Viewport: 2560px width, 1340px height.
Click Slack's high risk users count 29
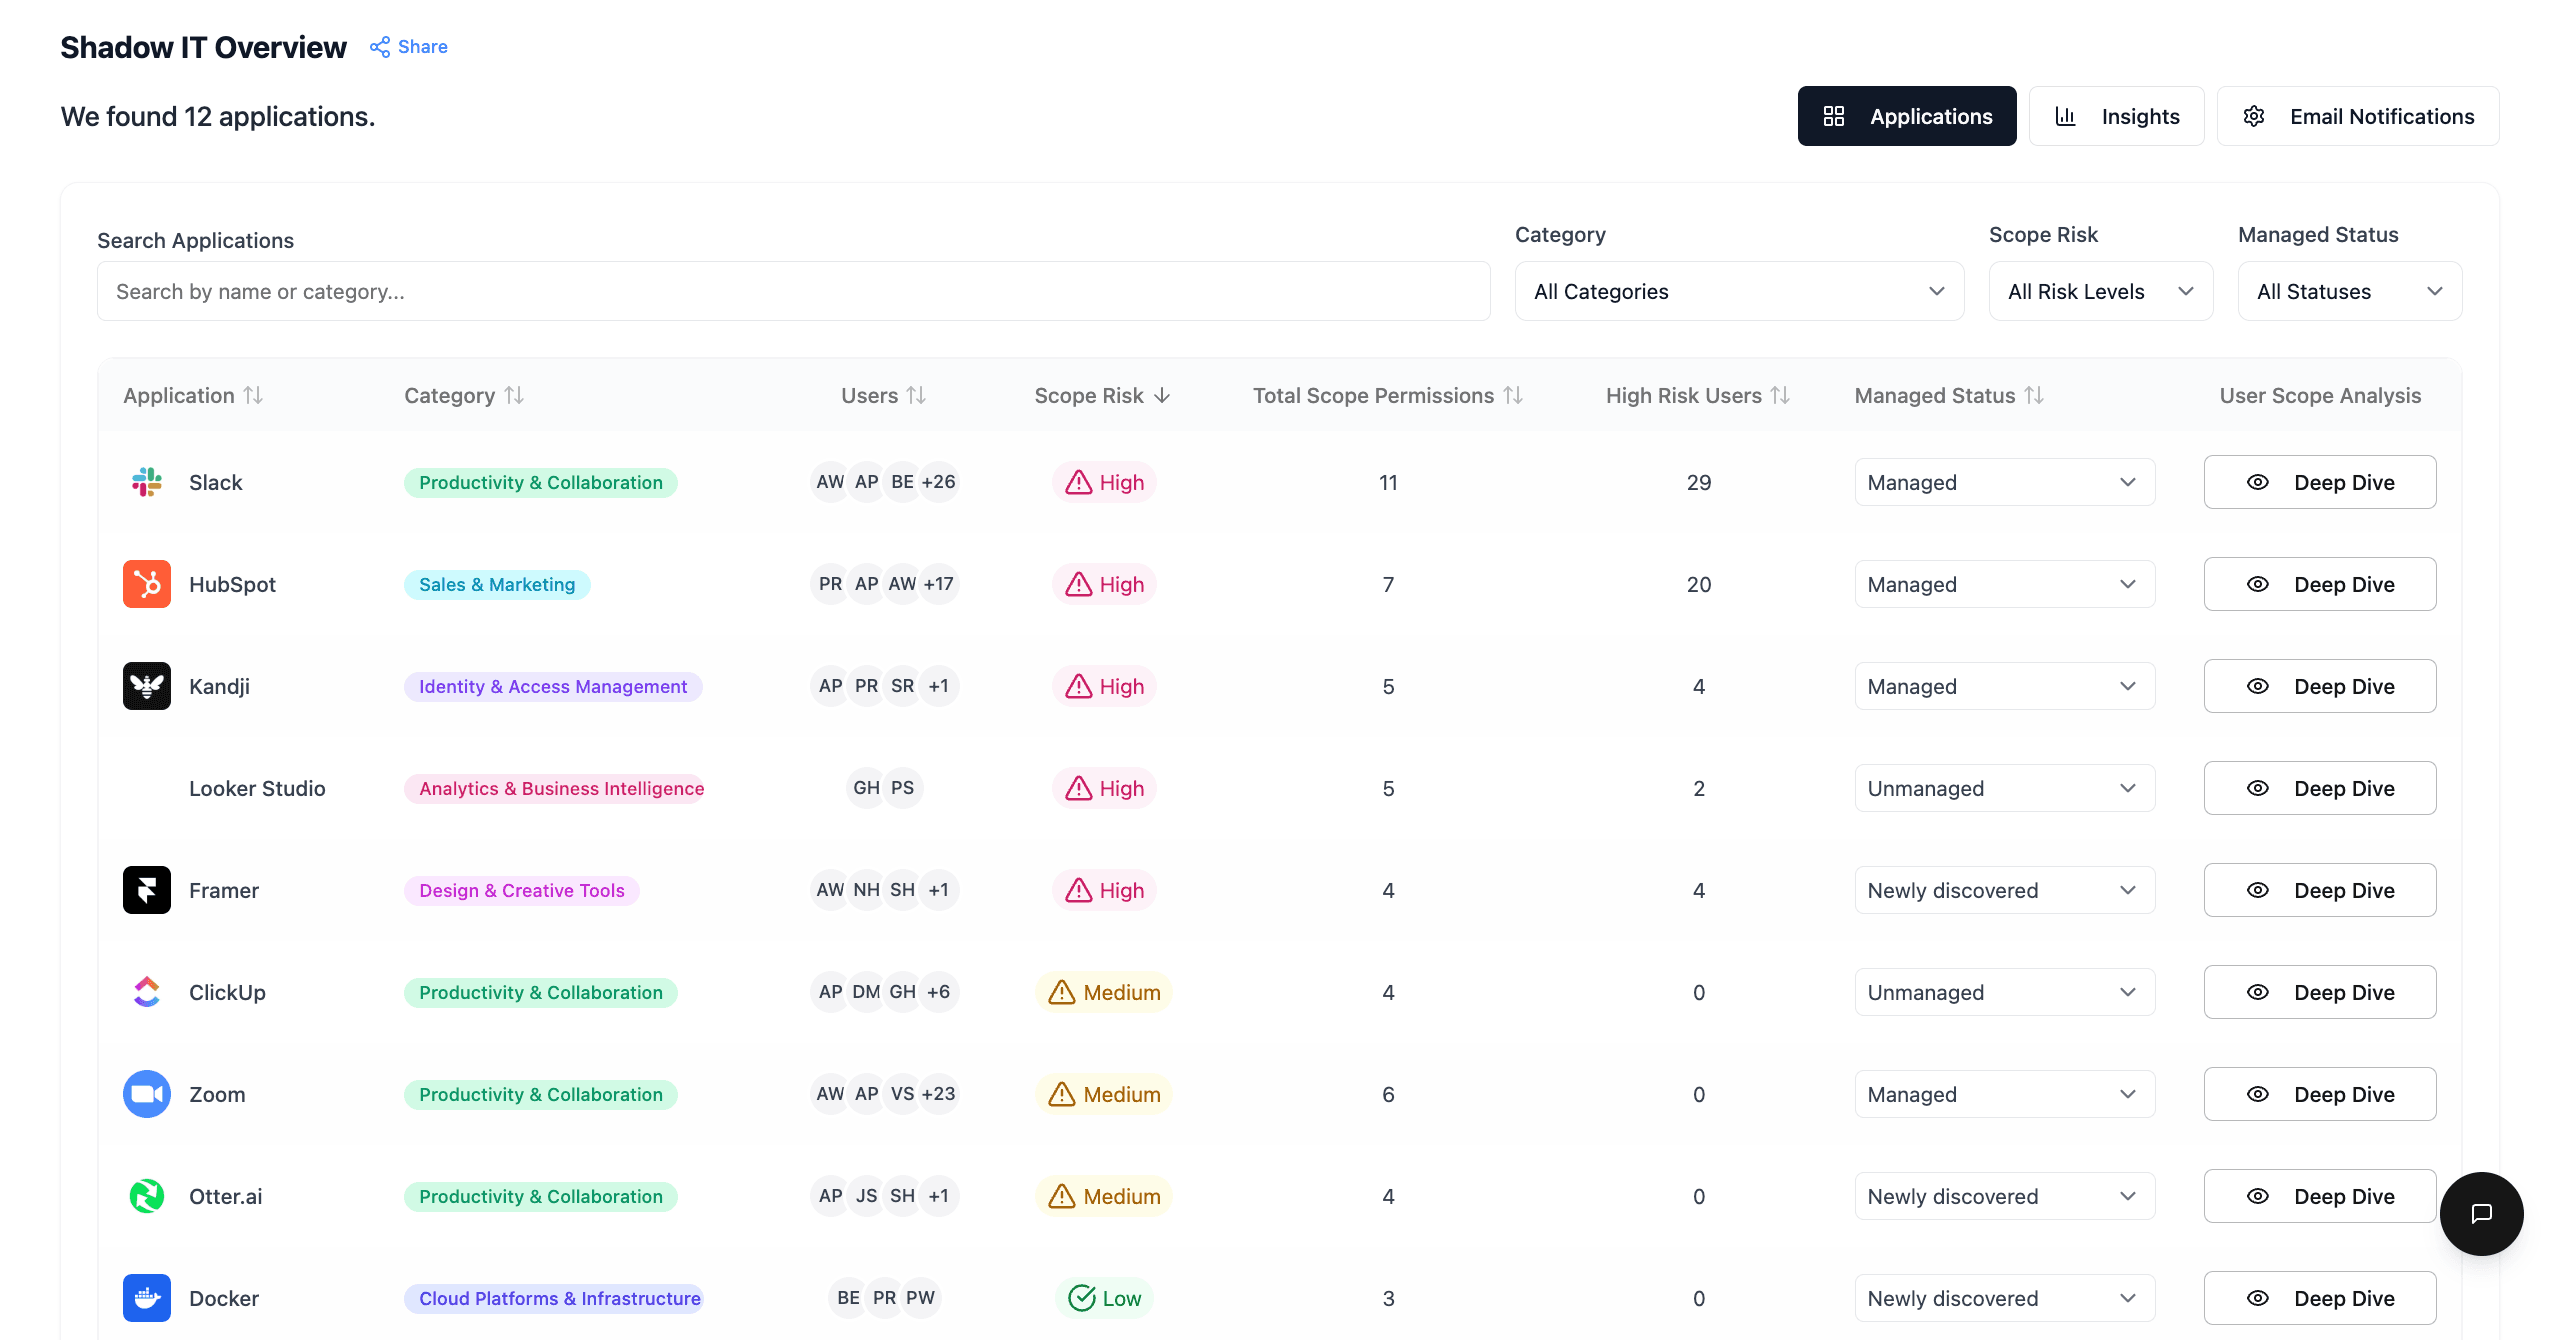[x=1698, y=482]
